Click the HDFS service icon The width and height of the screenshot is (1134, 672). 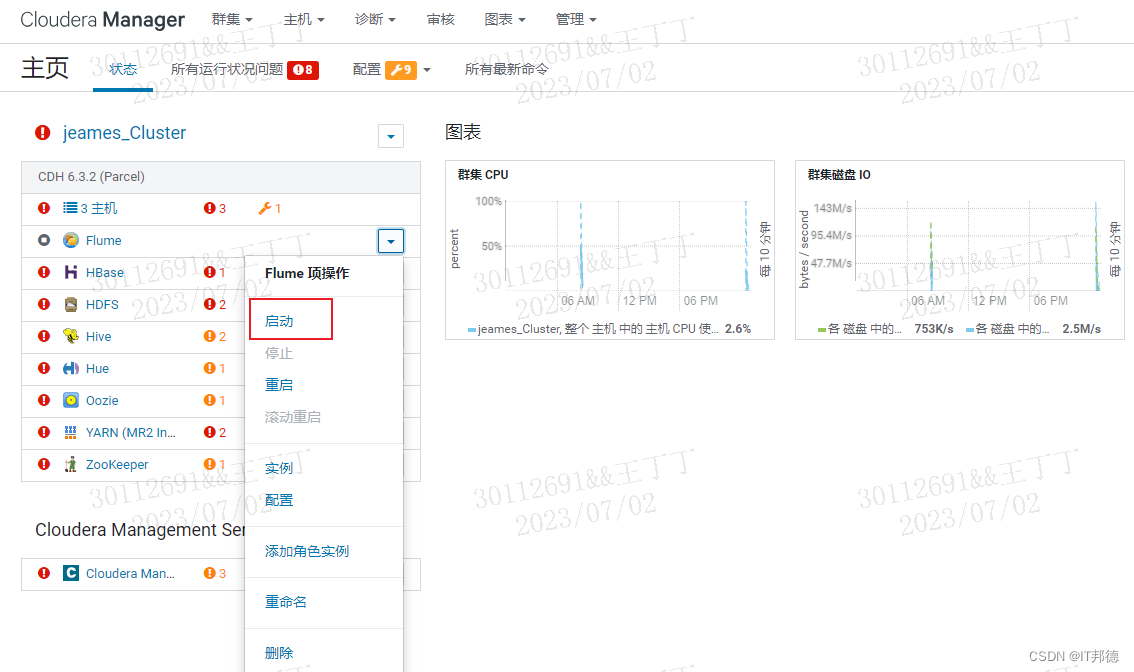tap(71, 305)
